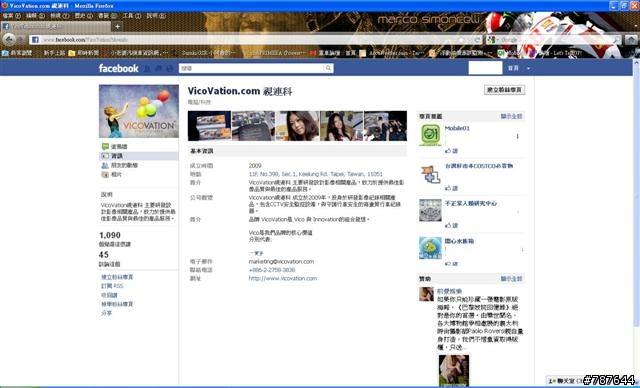Image resolution: width=640 pixels, height=388 pixels.
Task: Open the www.vicovation.com website link
Action: coord(282,279)
